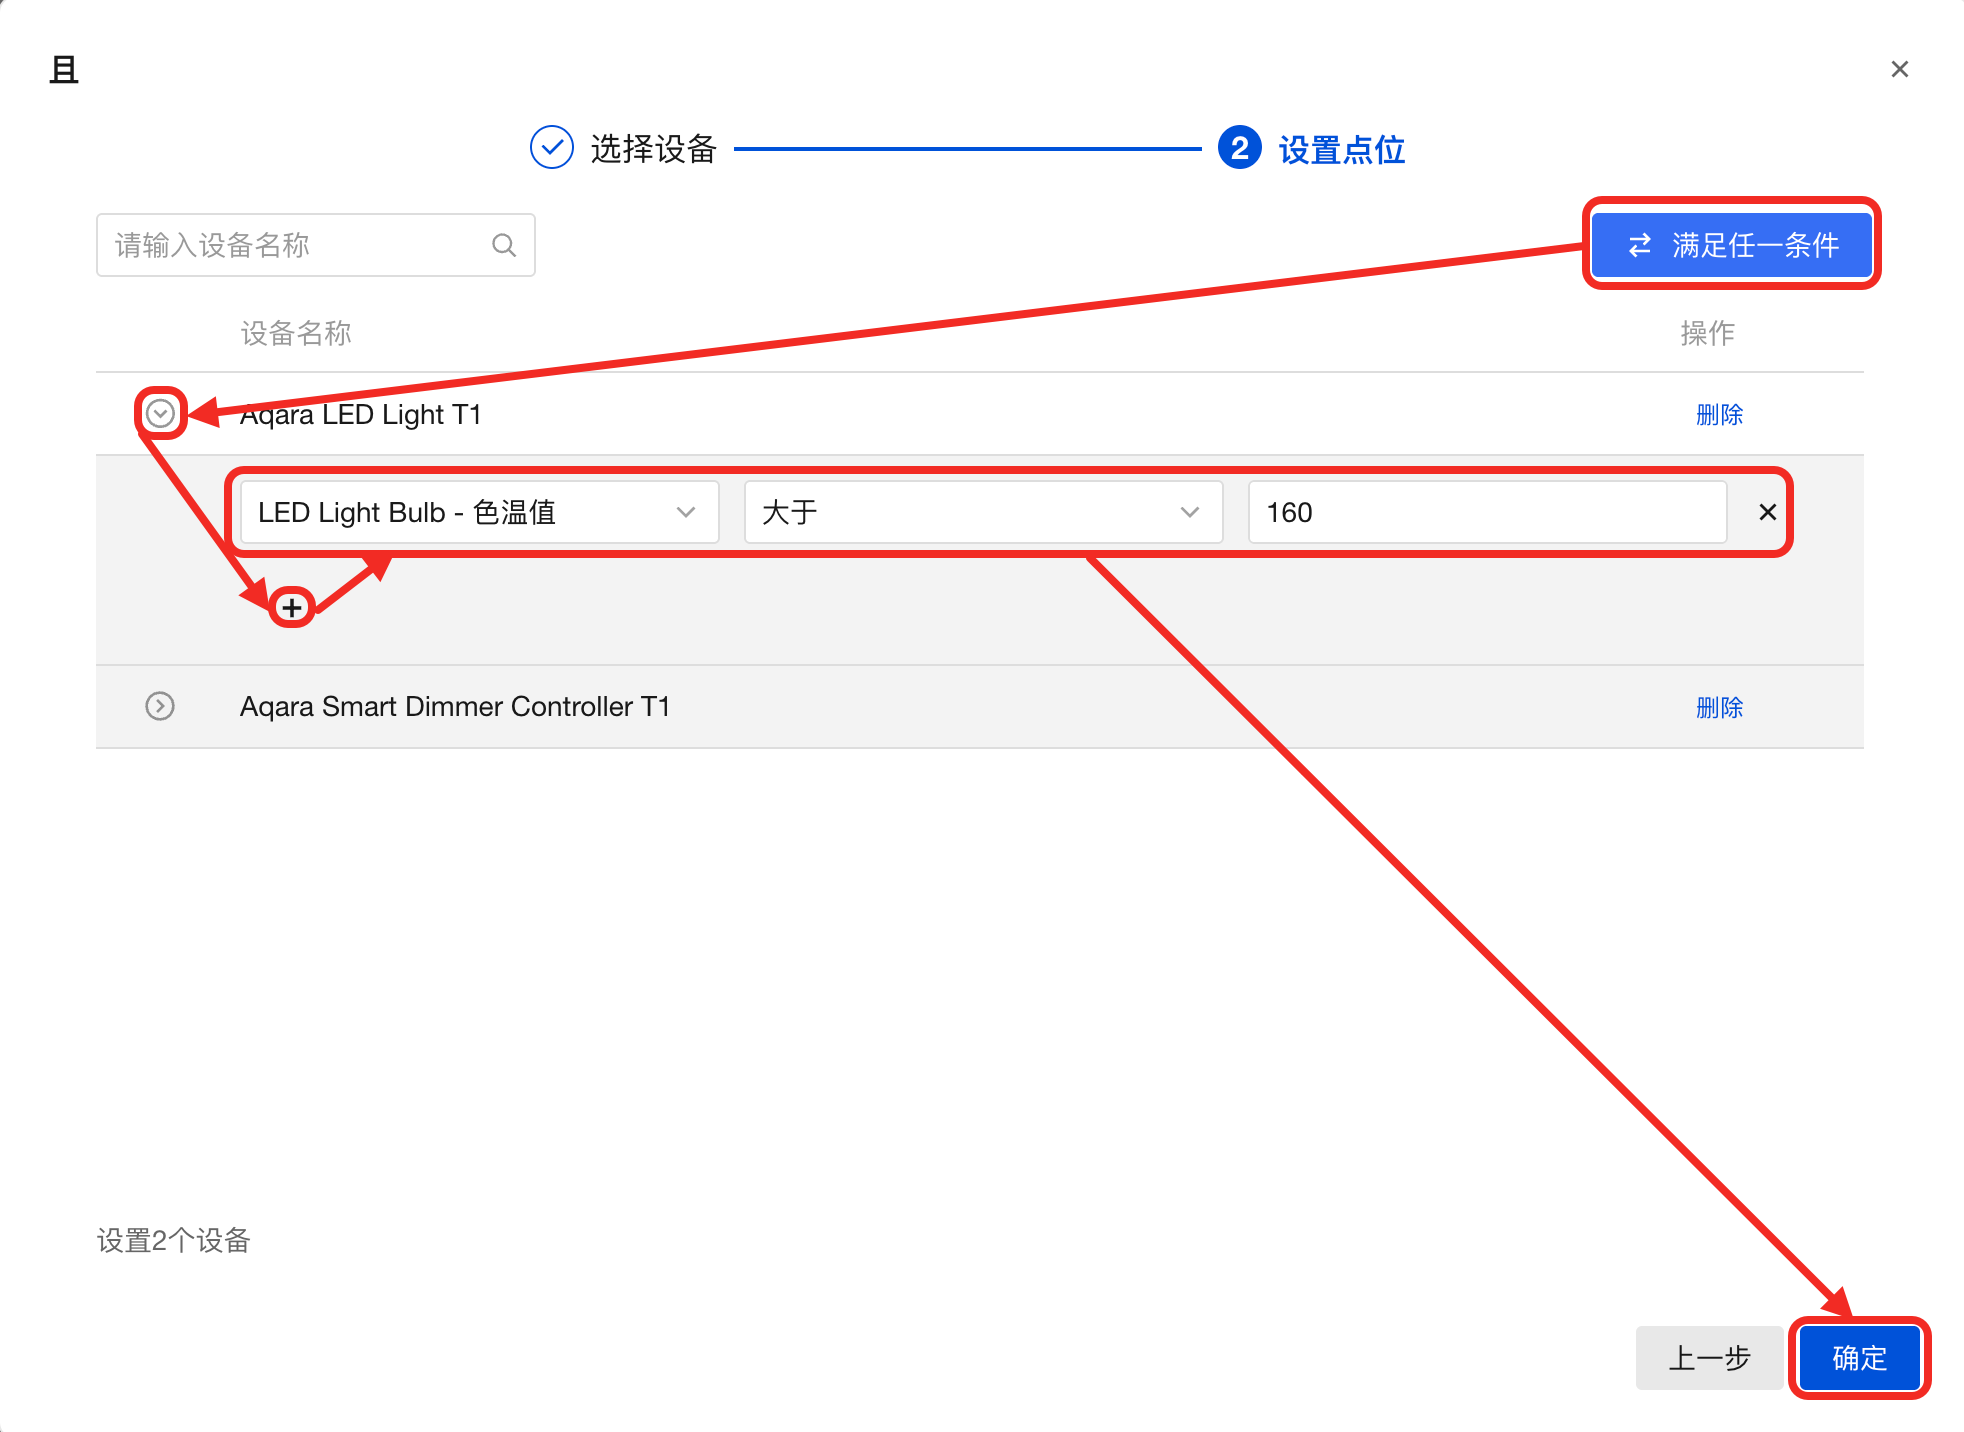Delete the Aqara LED Light T1 device
1964x1432 pixels.
(x=1719, y=414)
